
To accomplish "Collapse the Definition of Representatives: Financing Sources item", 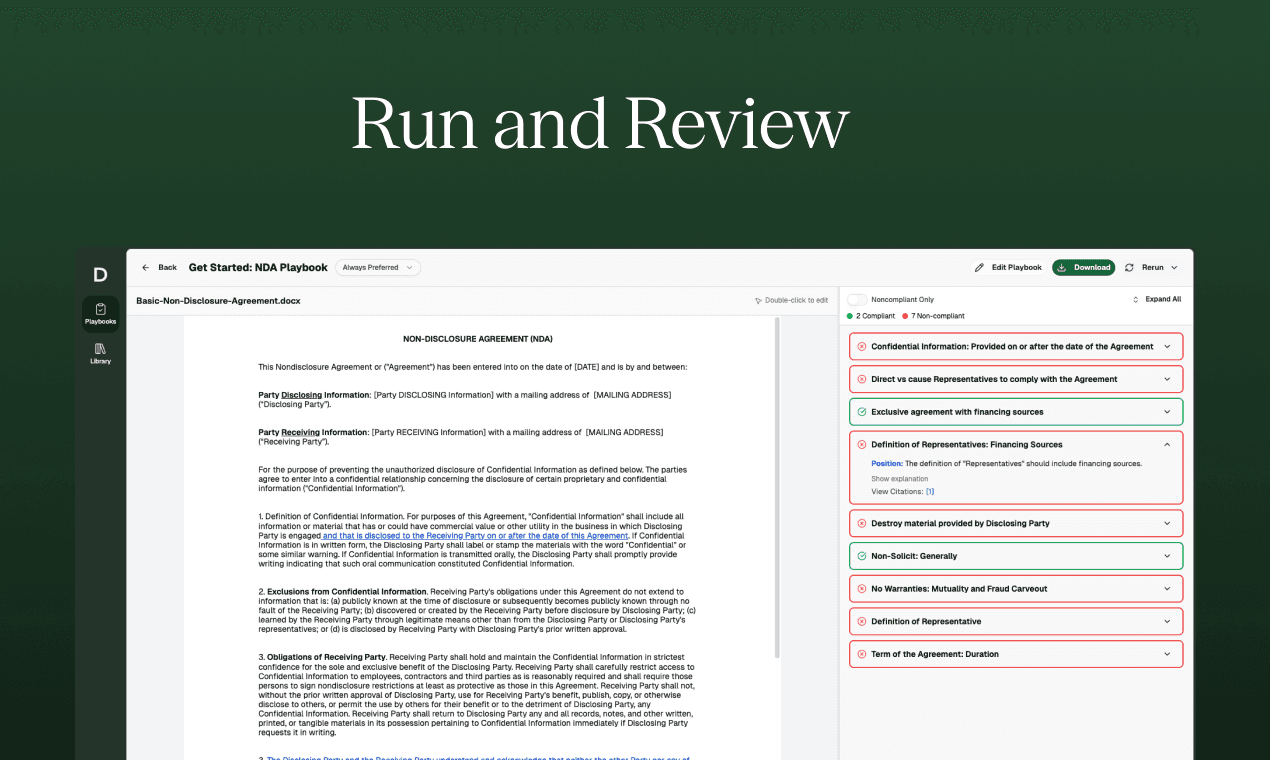I will pos(1167,445).
